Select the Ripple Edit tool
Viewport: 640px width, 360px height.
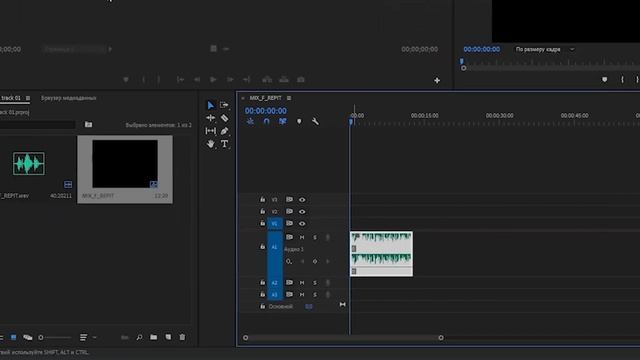[211, 118]
